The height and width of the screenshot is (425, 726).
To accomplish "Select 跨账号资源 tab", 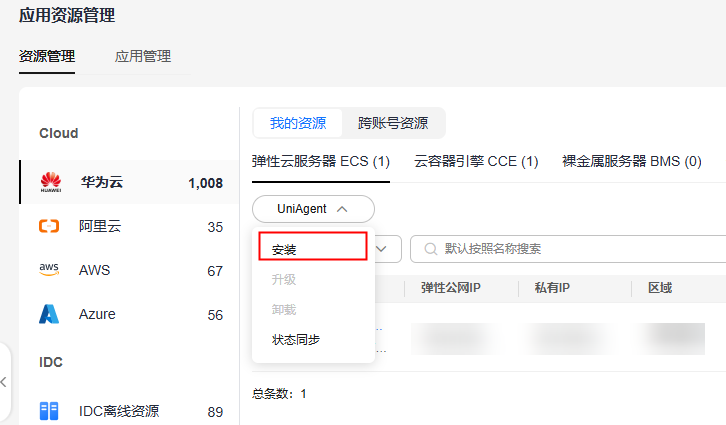I will tap(393, 123).
